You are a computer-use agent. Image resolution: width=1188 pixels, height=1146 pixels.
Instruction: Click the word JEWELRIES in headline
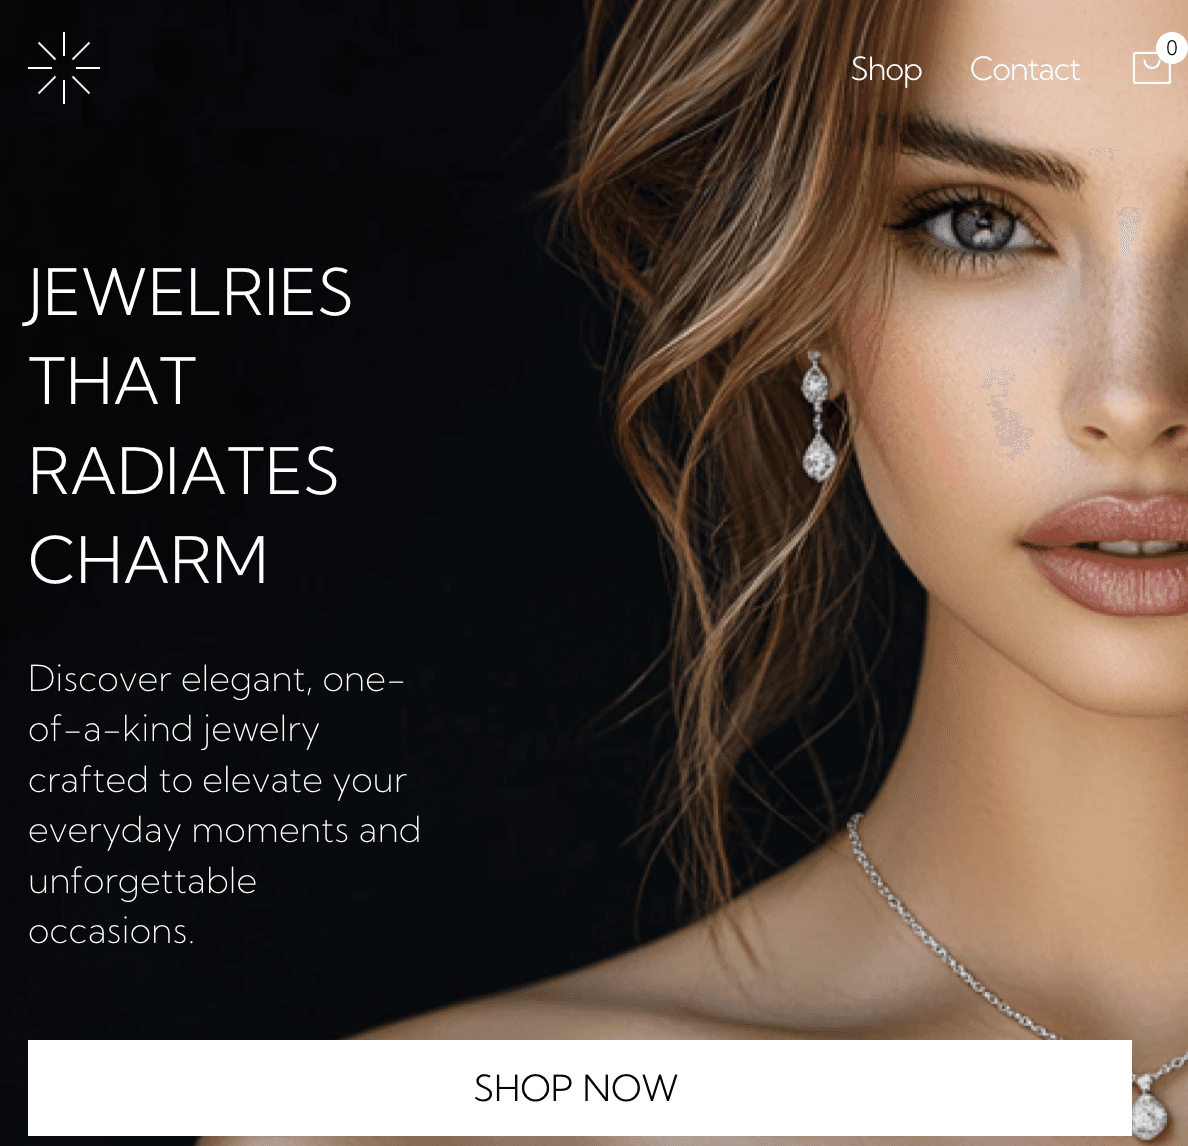click(189, 293)
